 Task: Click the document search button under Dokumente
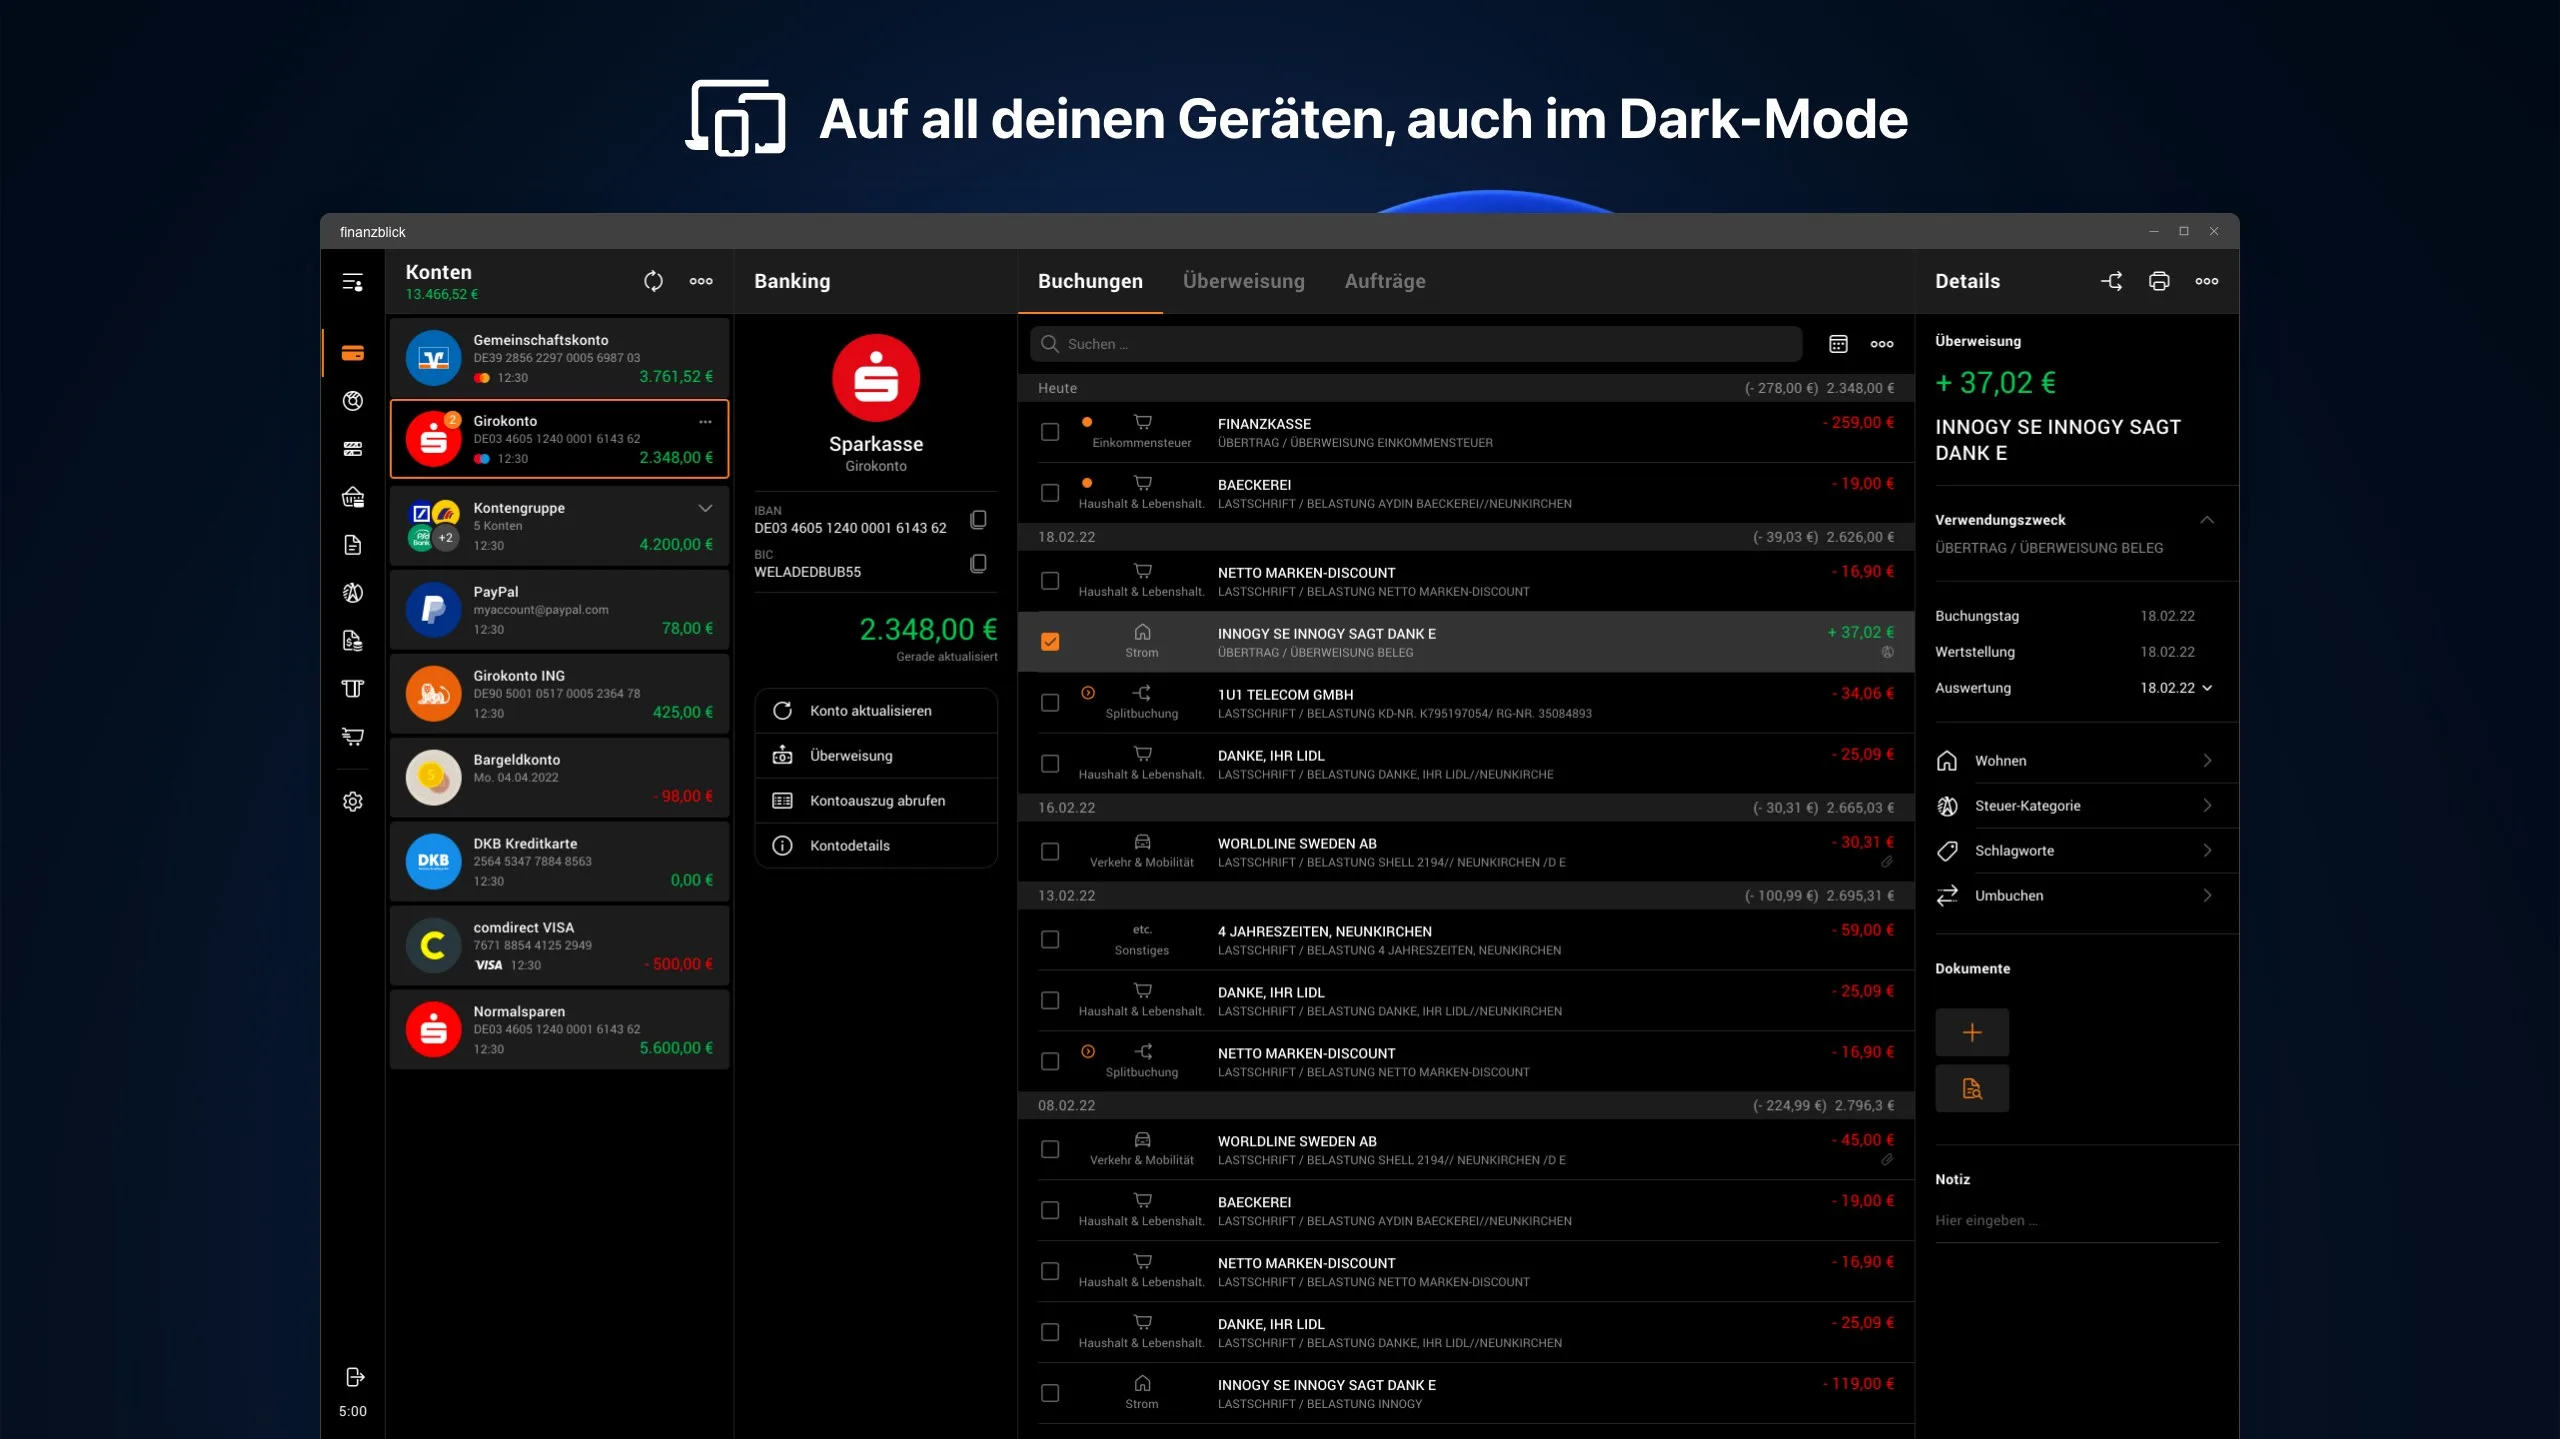point(1972,1088)
